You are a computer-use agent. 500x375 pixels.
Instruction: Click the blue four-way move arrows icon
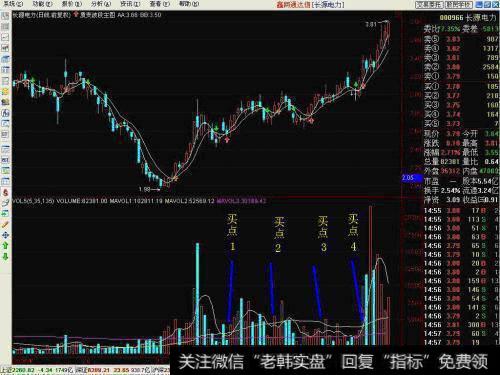5,235
